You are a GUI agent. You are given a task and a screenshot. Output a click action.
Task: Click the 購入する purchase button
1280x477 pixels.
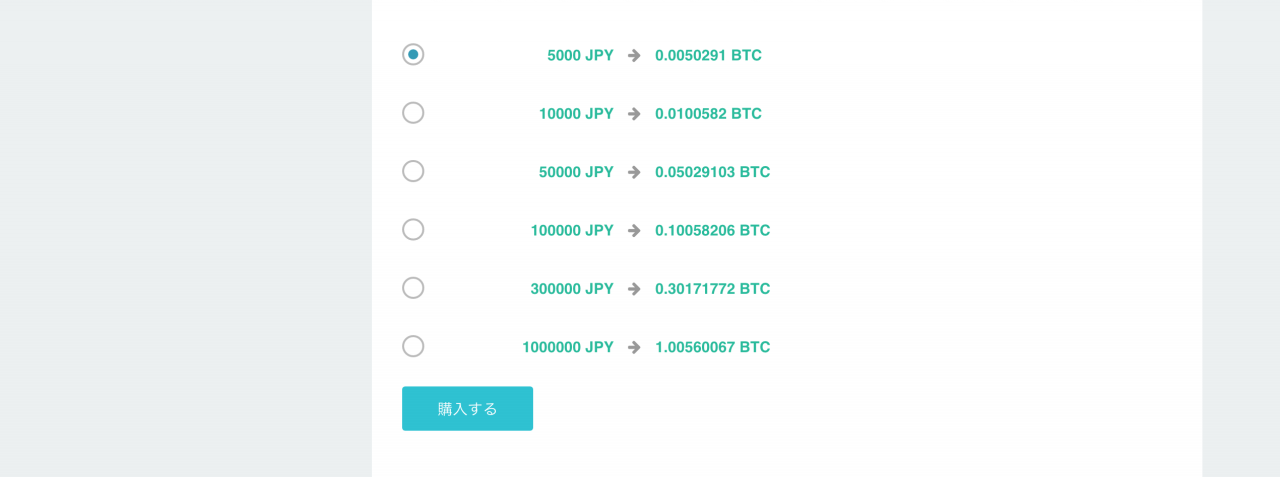point(467,409)
